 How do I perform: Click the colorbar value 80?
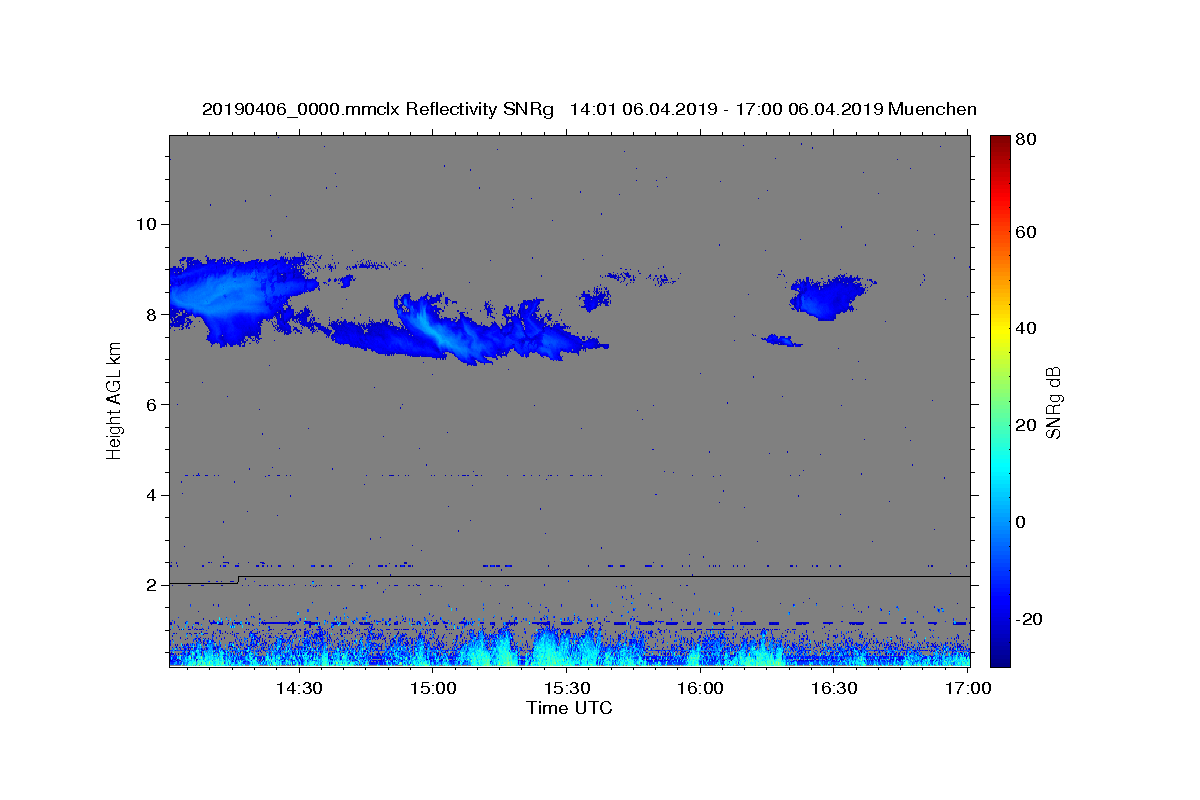[x=1027, y=139]
